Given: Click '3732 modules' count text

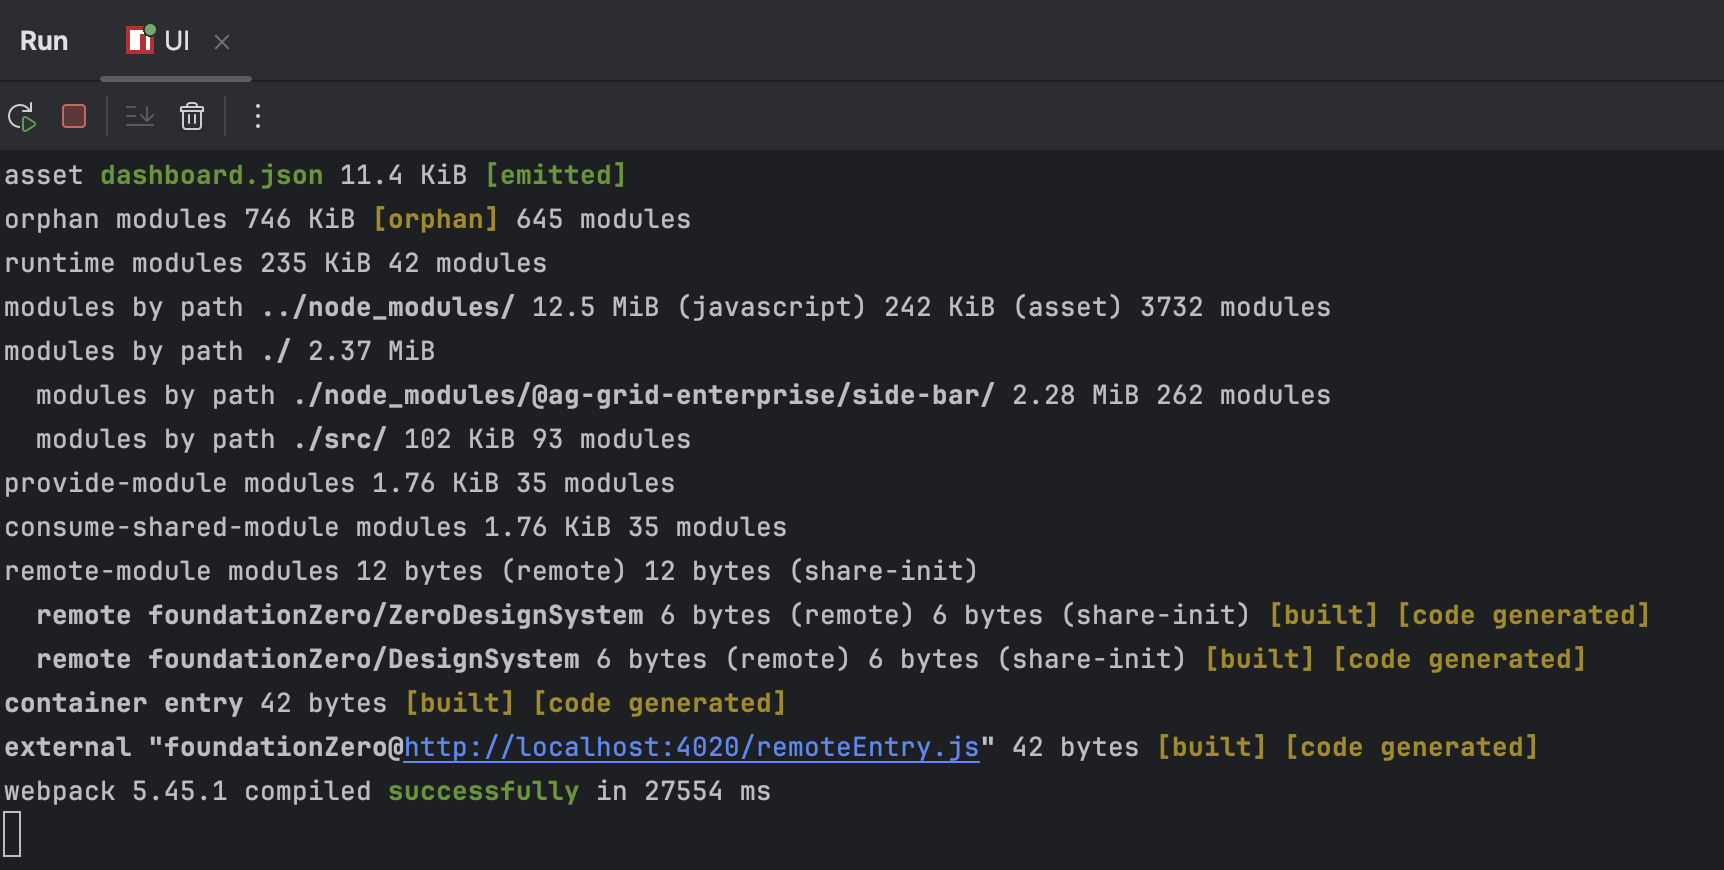Looking at the screenshot, I should pyautogui.click(x=1236, y=307).
